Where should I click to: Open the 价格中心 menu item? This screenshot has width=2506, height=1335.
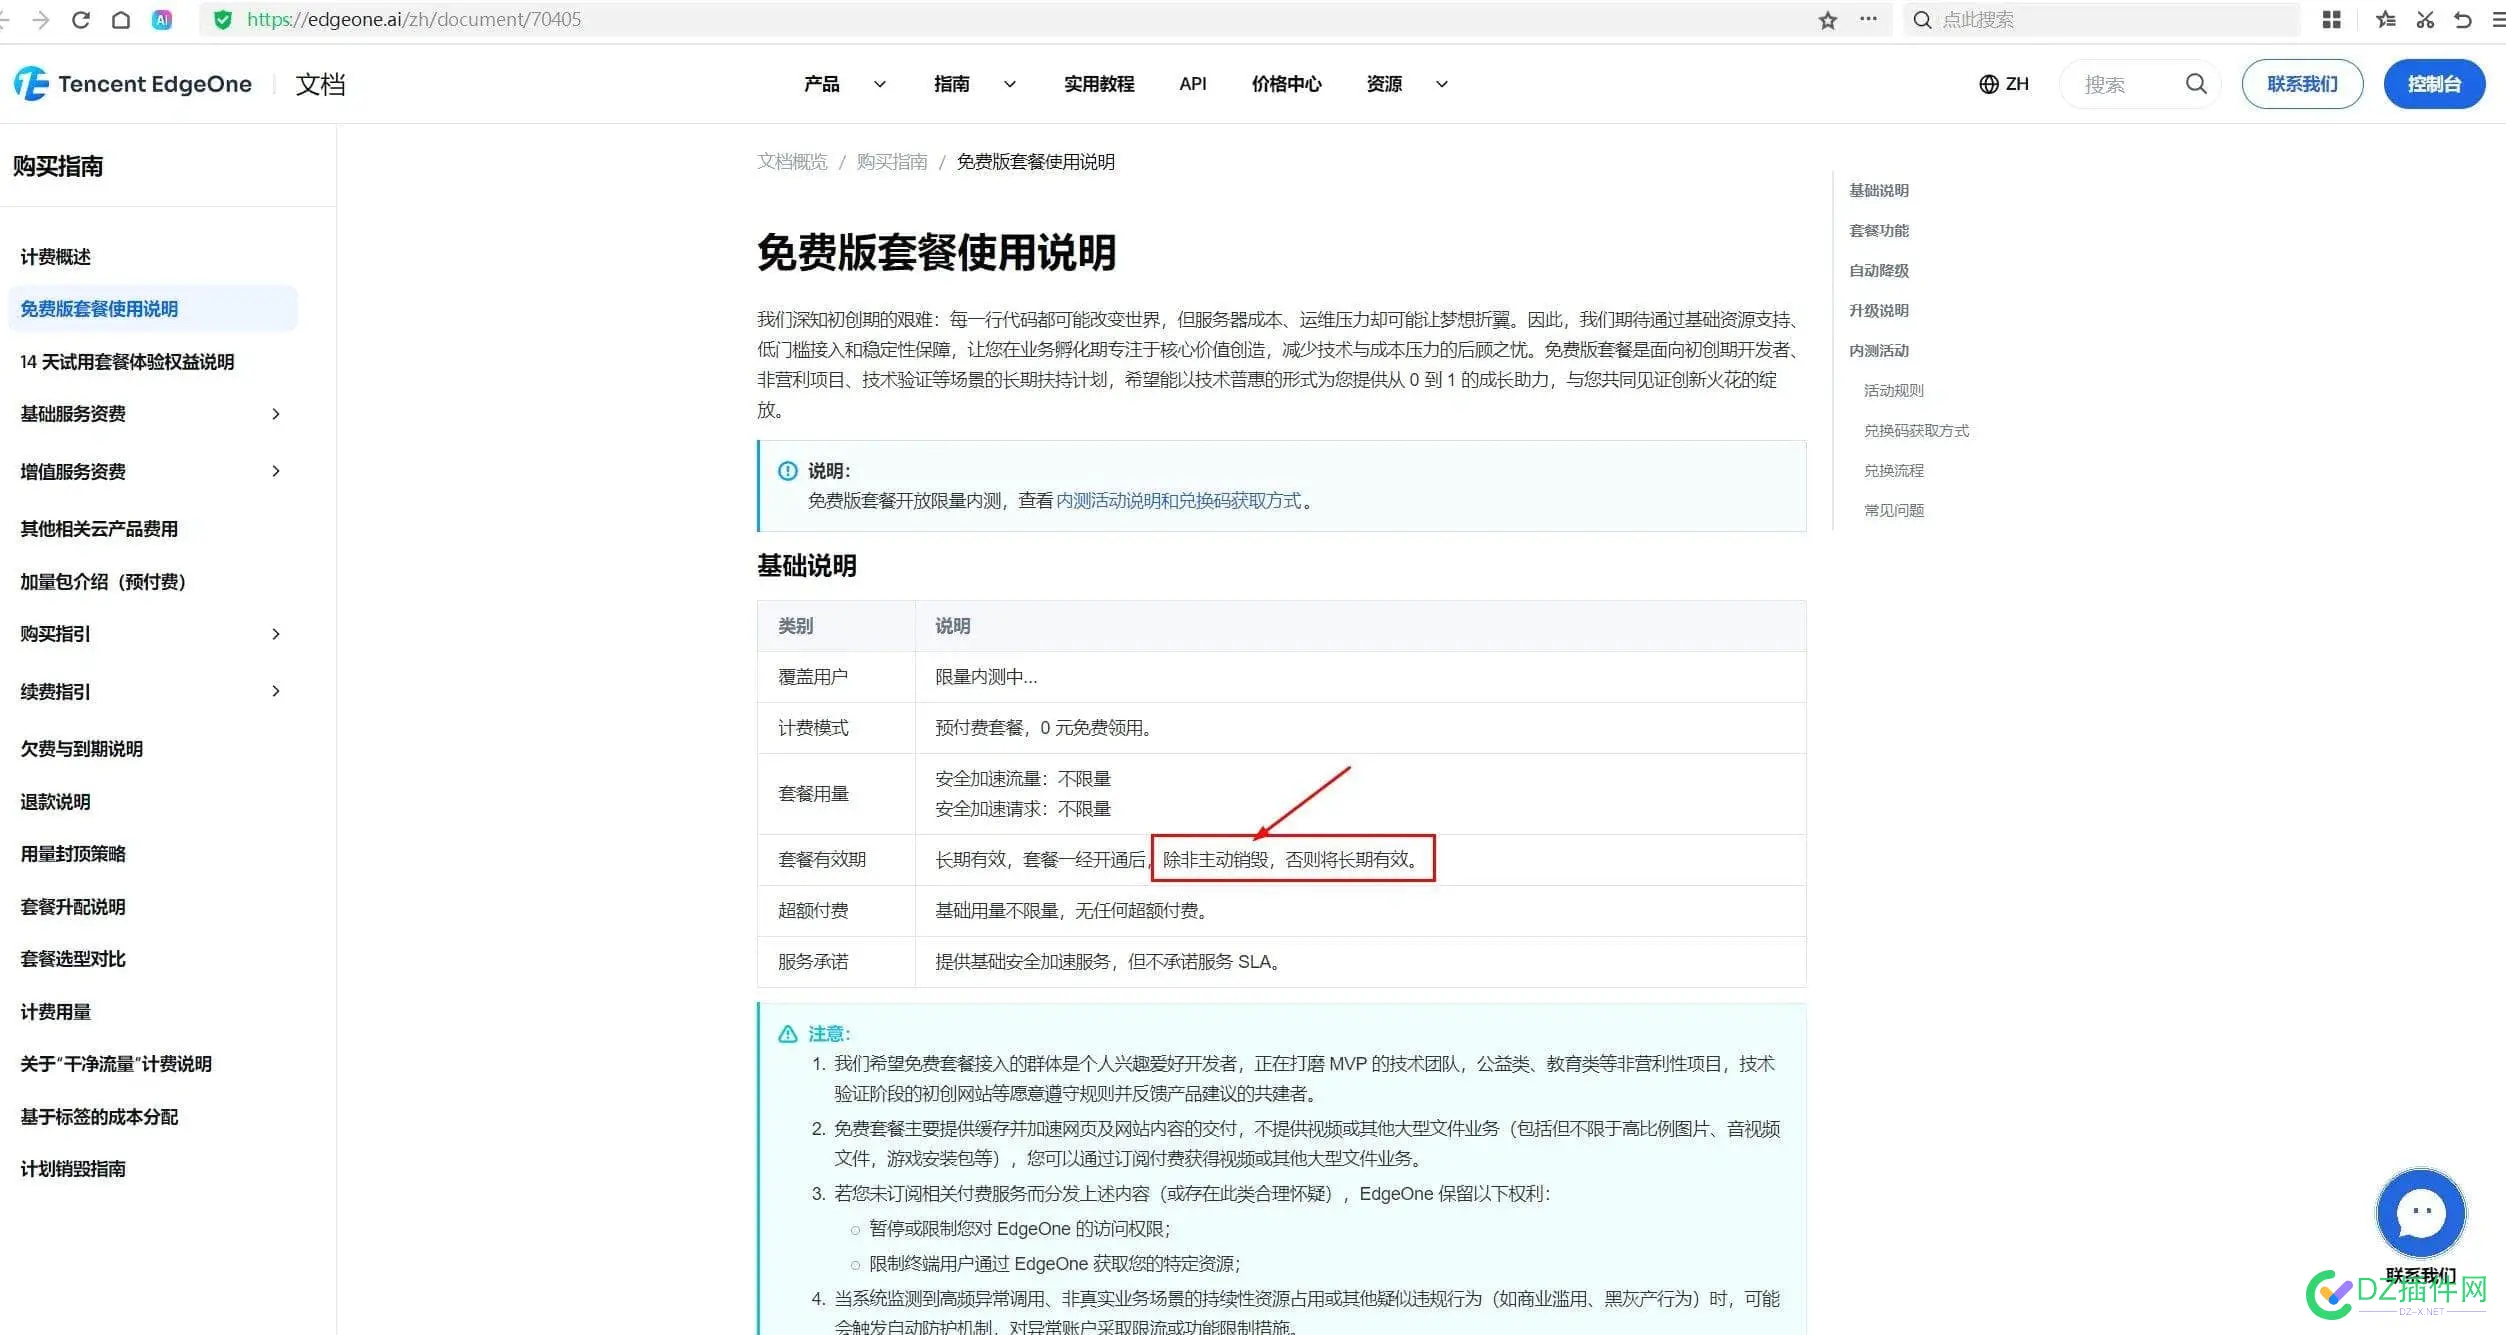click(1286, 84)
